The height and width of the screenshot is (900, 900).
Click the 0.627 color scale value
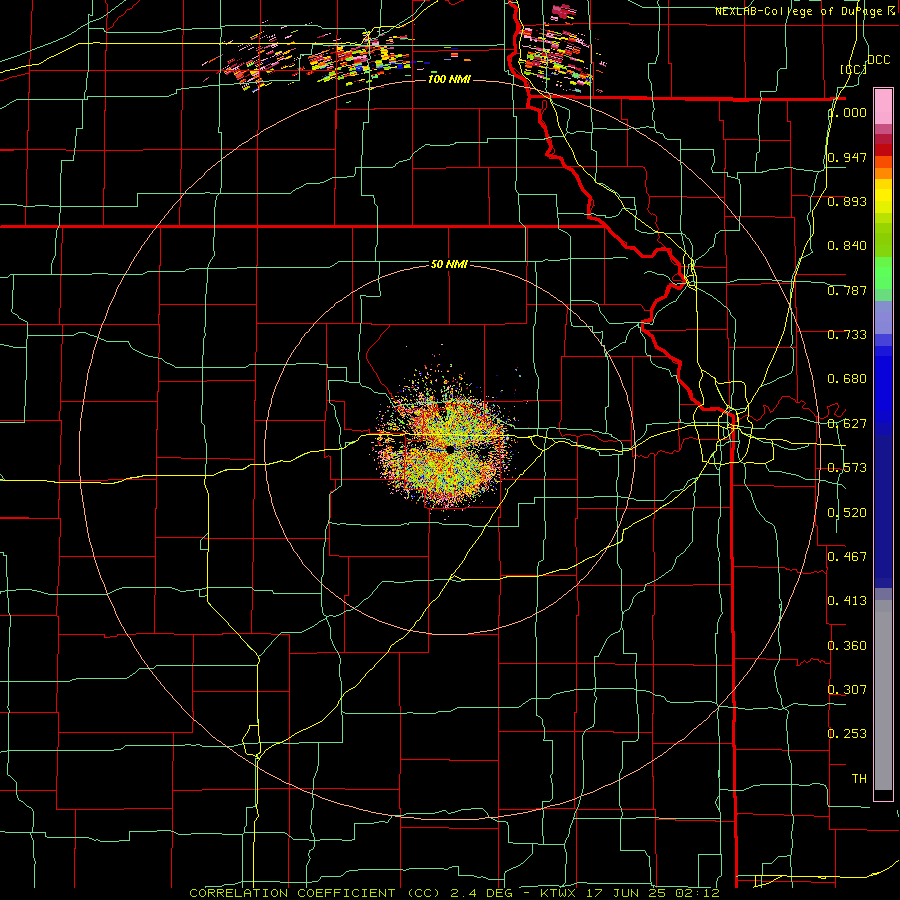pos(847,424)
